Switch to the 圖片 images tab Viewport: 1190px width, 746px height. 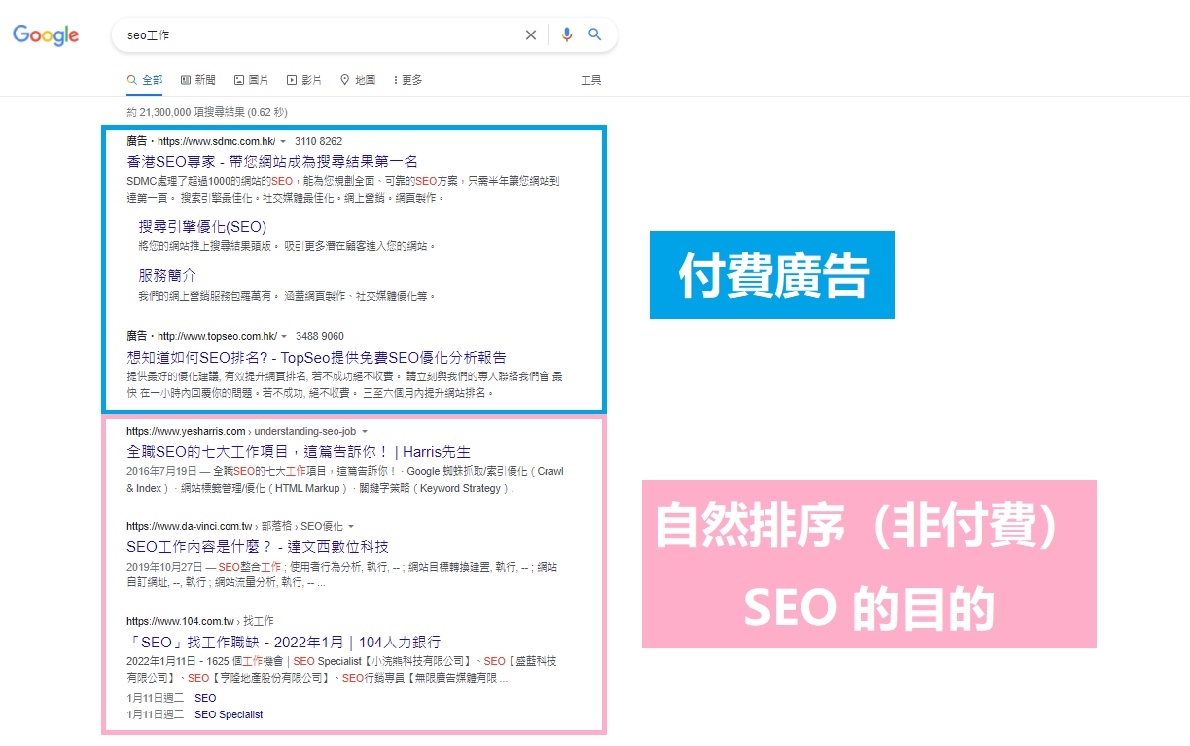point(251,80)
